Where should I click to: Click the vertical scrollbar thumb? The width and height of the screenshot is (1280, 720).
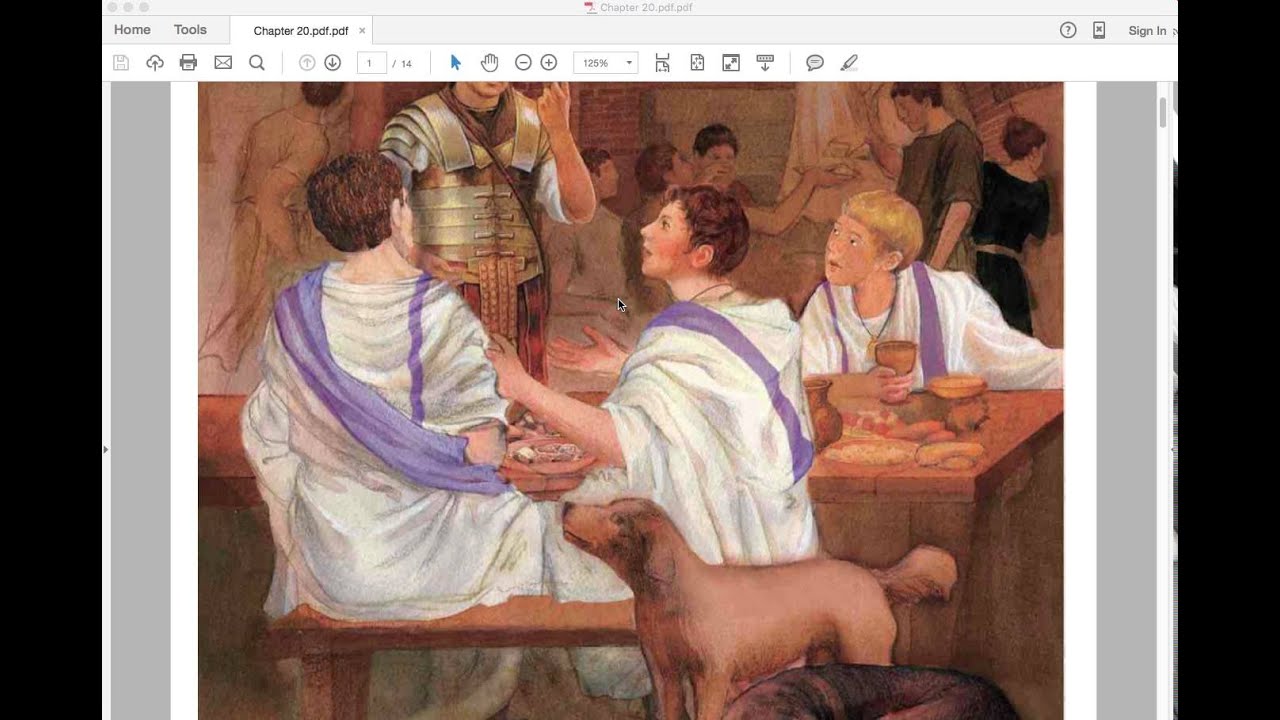[x=1163, y=113]
